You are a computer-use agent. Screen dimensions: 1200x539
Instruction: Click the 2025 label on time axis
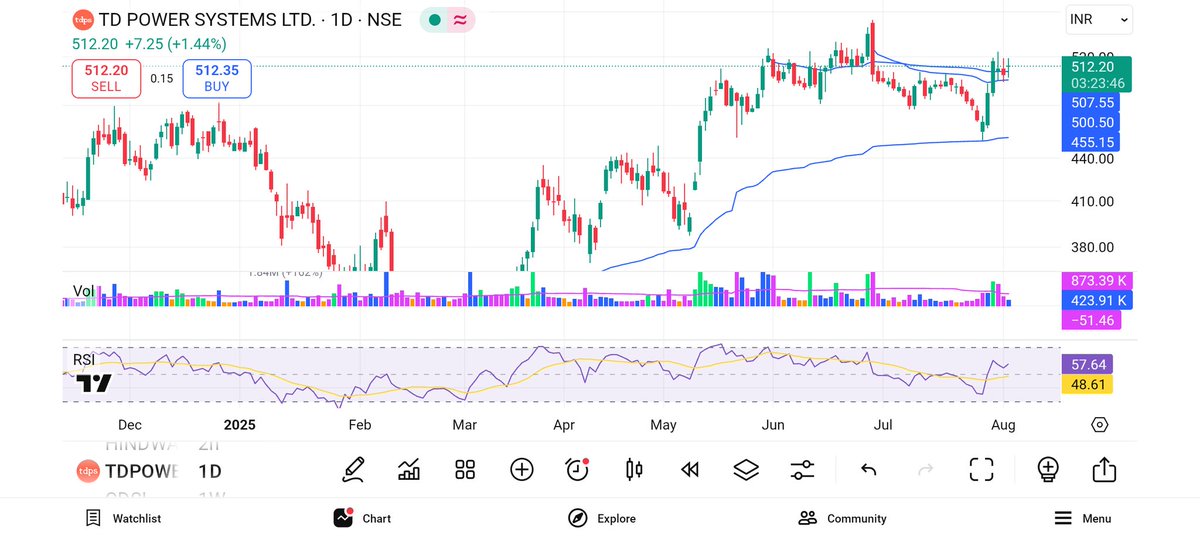[241, 425]
